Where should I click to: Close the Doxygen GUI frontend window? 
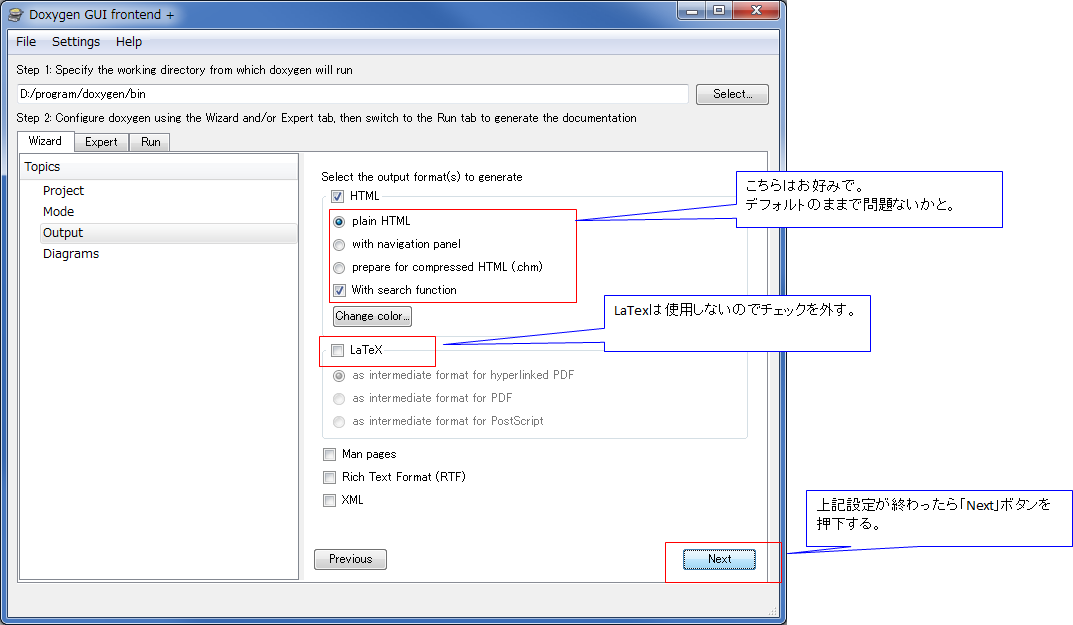pyautogui.click(x=756, y=10)
